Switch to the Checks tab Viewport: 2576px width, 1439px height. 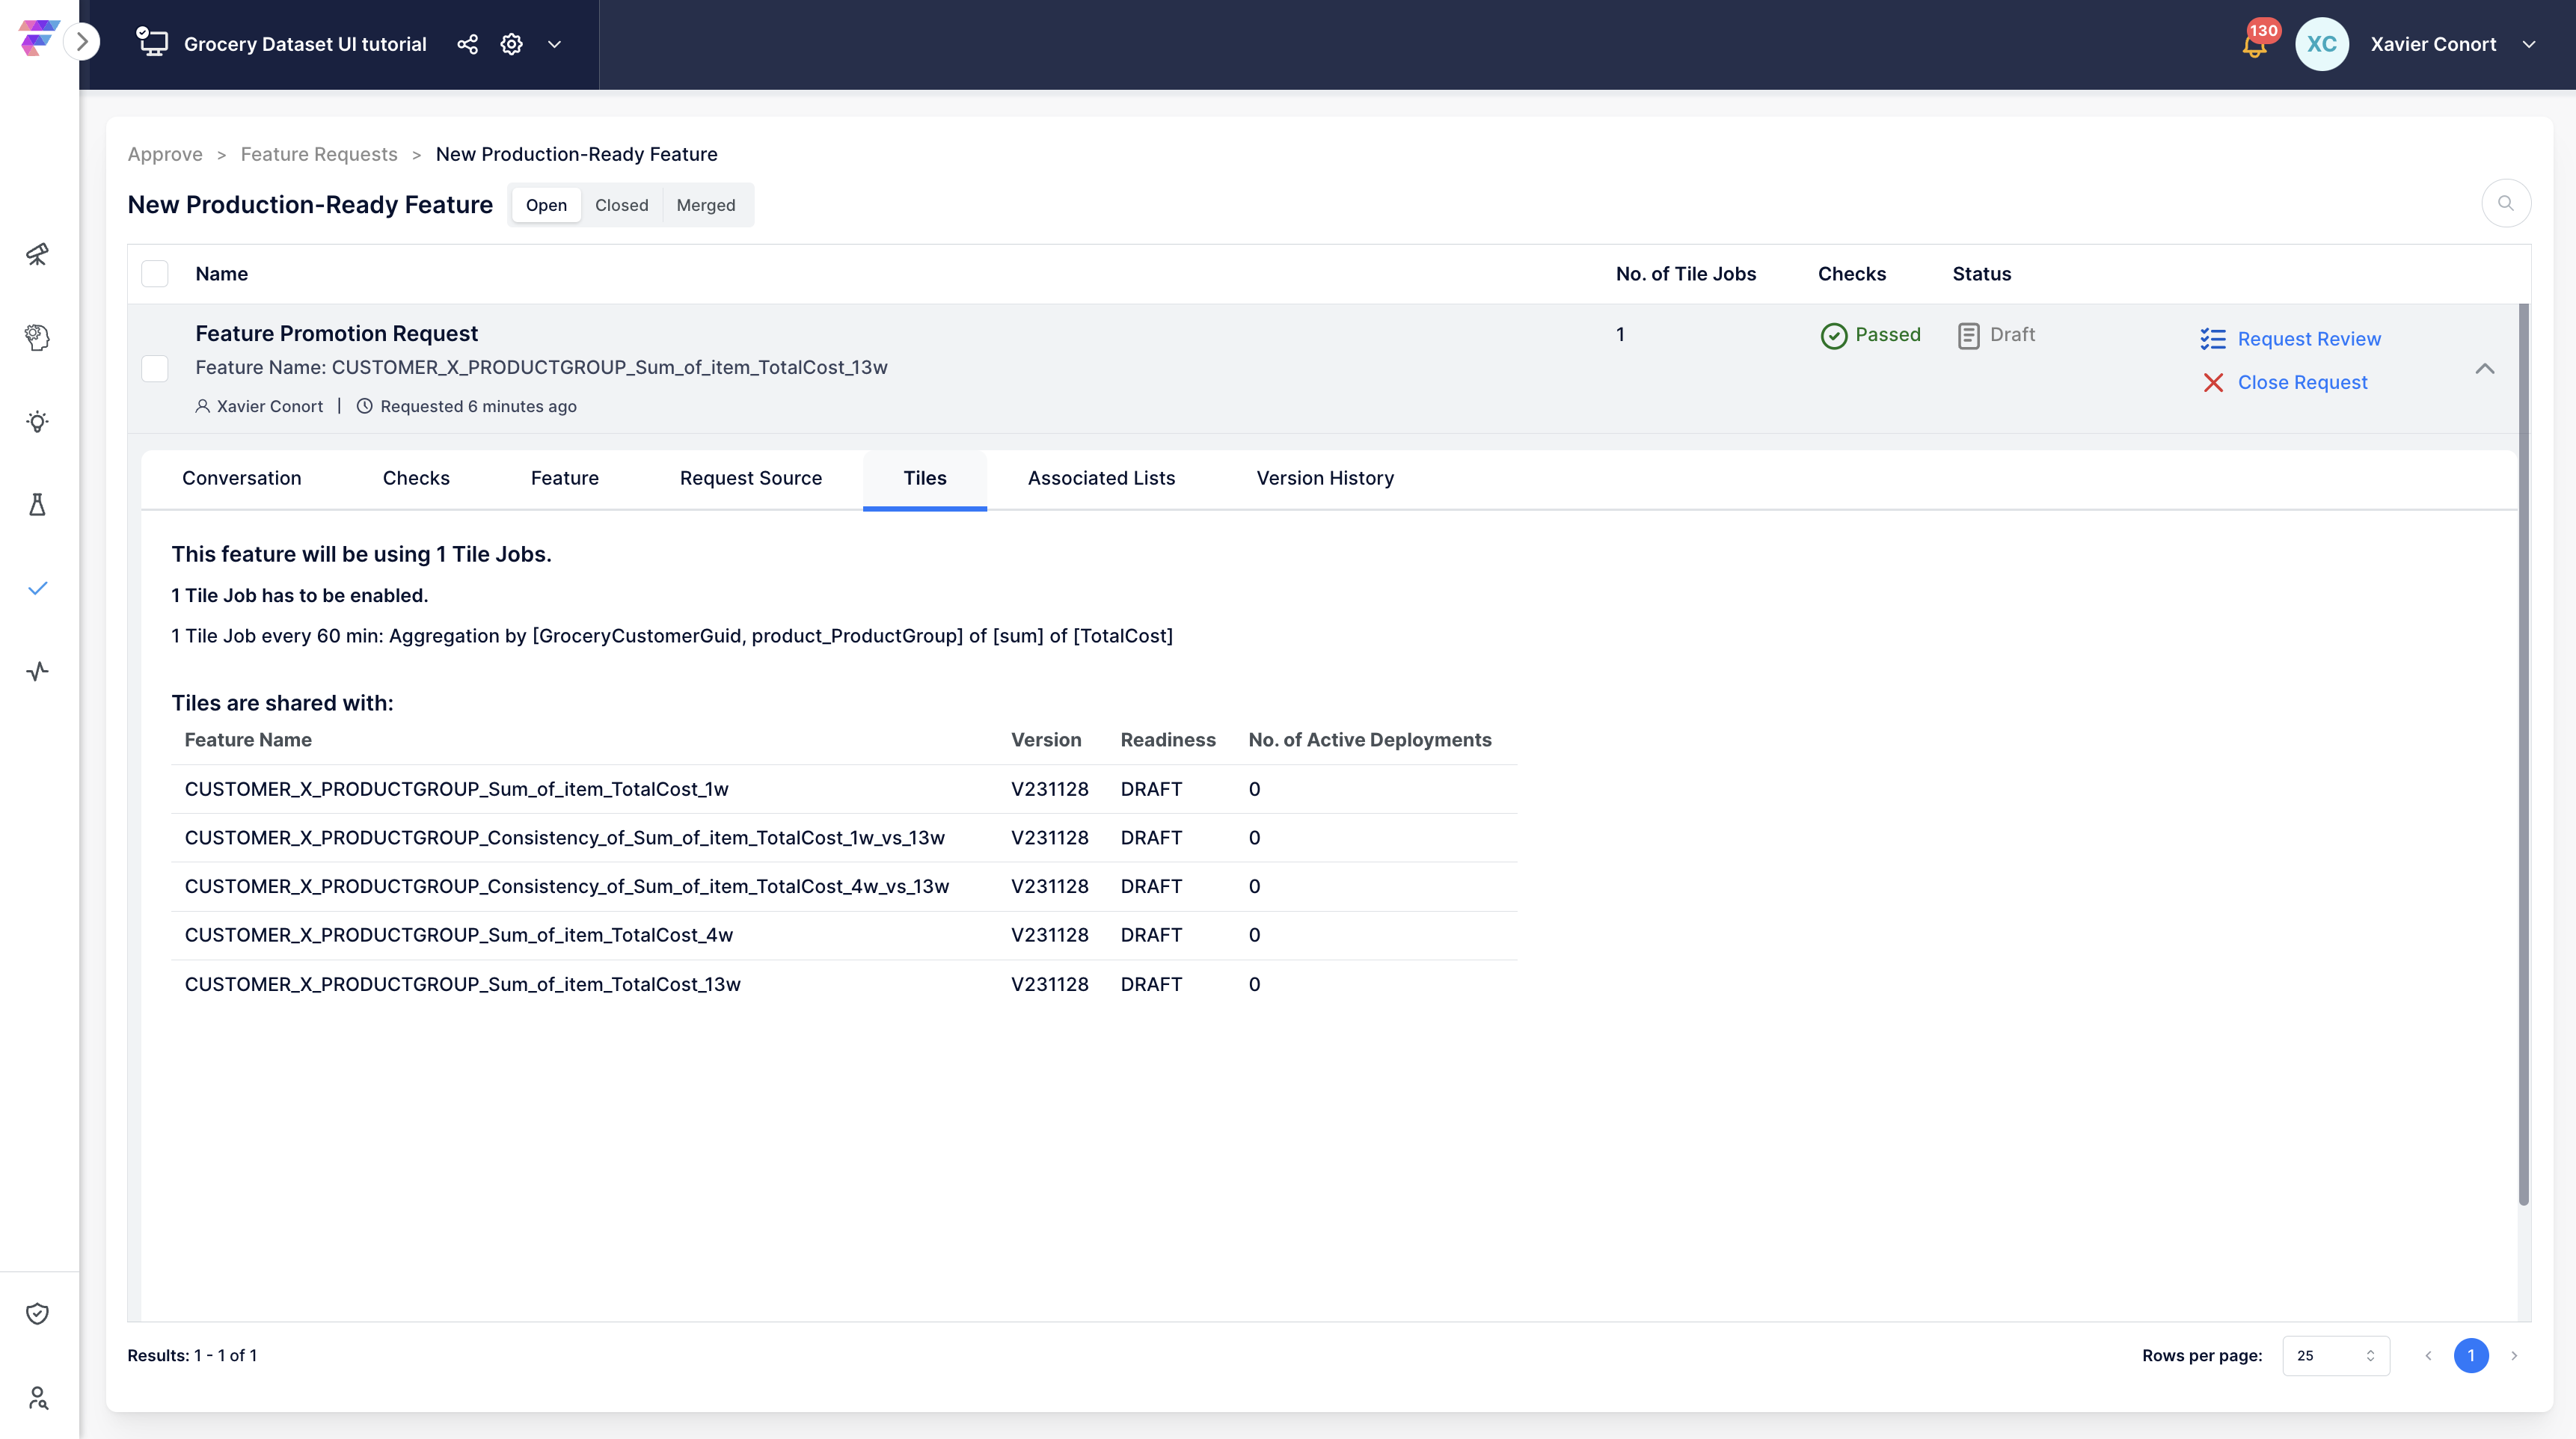(x=416, y=479)
